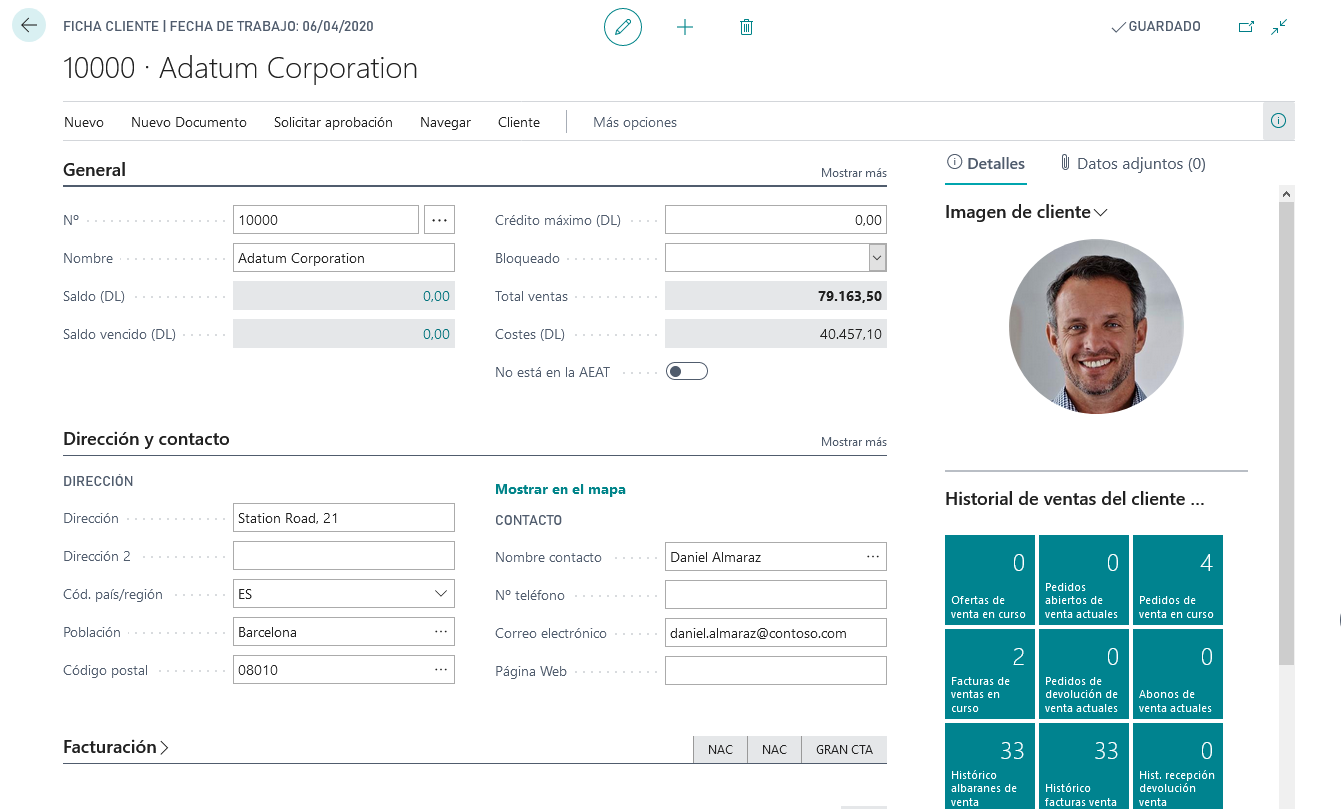Open the Ofertas de venta en curso tile
Screen dimensions: 1341x809
[990, 579]
